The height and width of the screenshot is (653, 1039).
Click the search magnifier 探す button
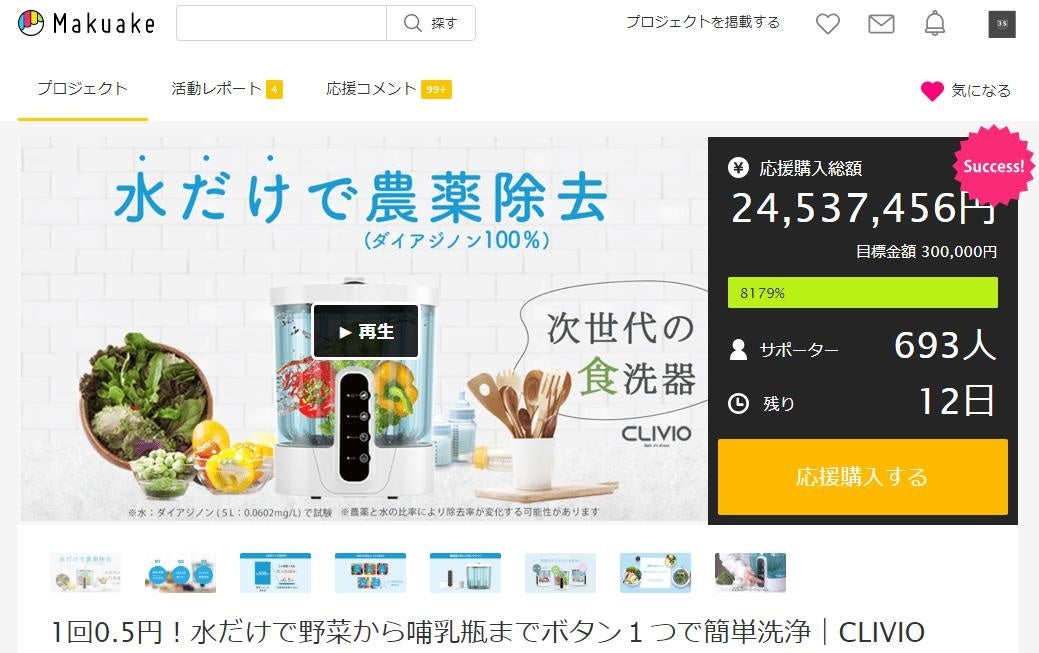click(x=431, y=23)
